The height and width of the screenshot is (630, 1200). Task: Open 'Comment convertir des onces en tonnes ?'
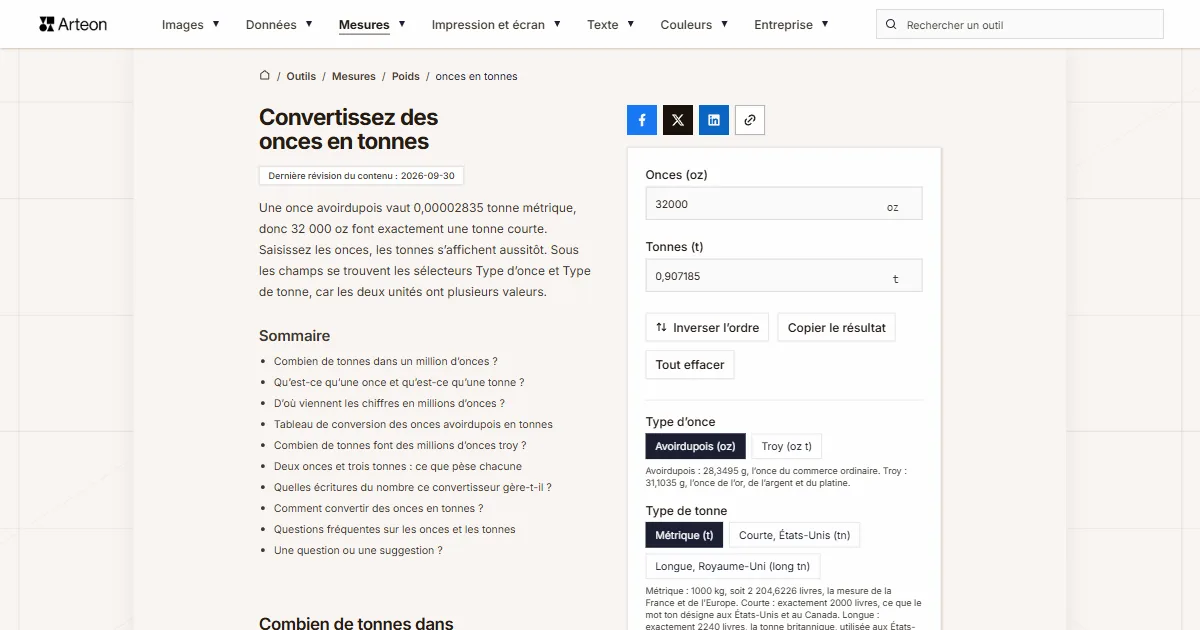[x=379, y=508]
